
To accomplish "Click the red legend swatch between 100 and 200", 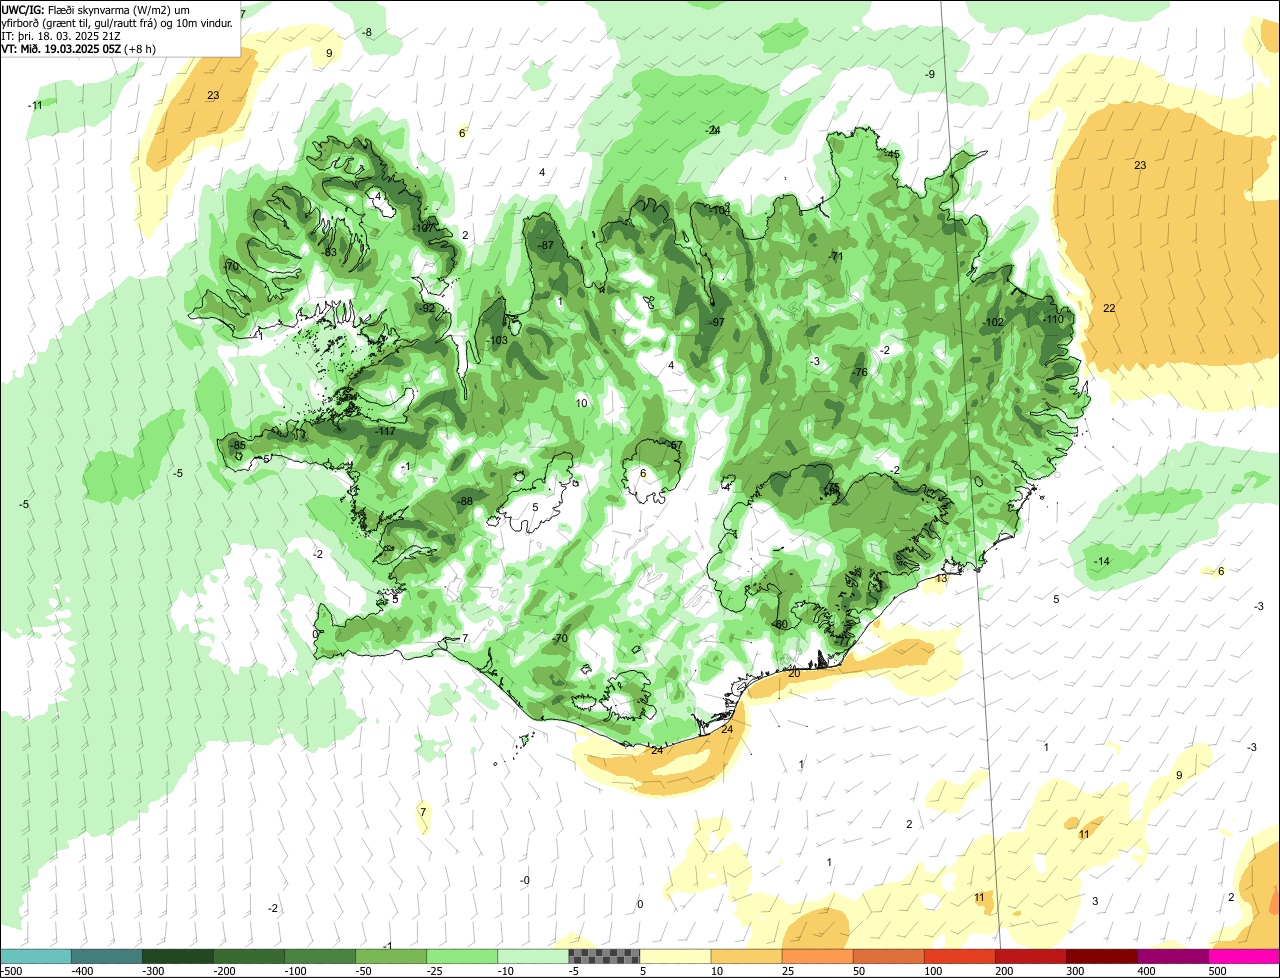I will 959,956.
